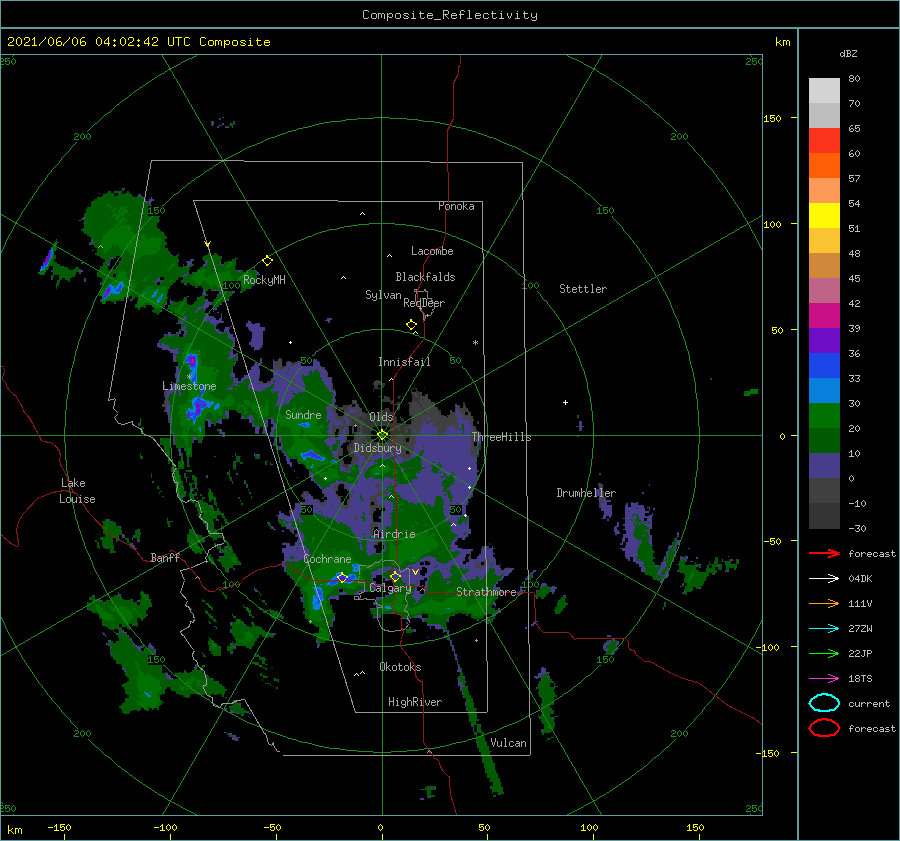Pick the slate purple 0-10 dBZ swatch

click(824, 466)
